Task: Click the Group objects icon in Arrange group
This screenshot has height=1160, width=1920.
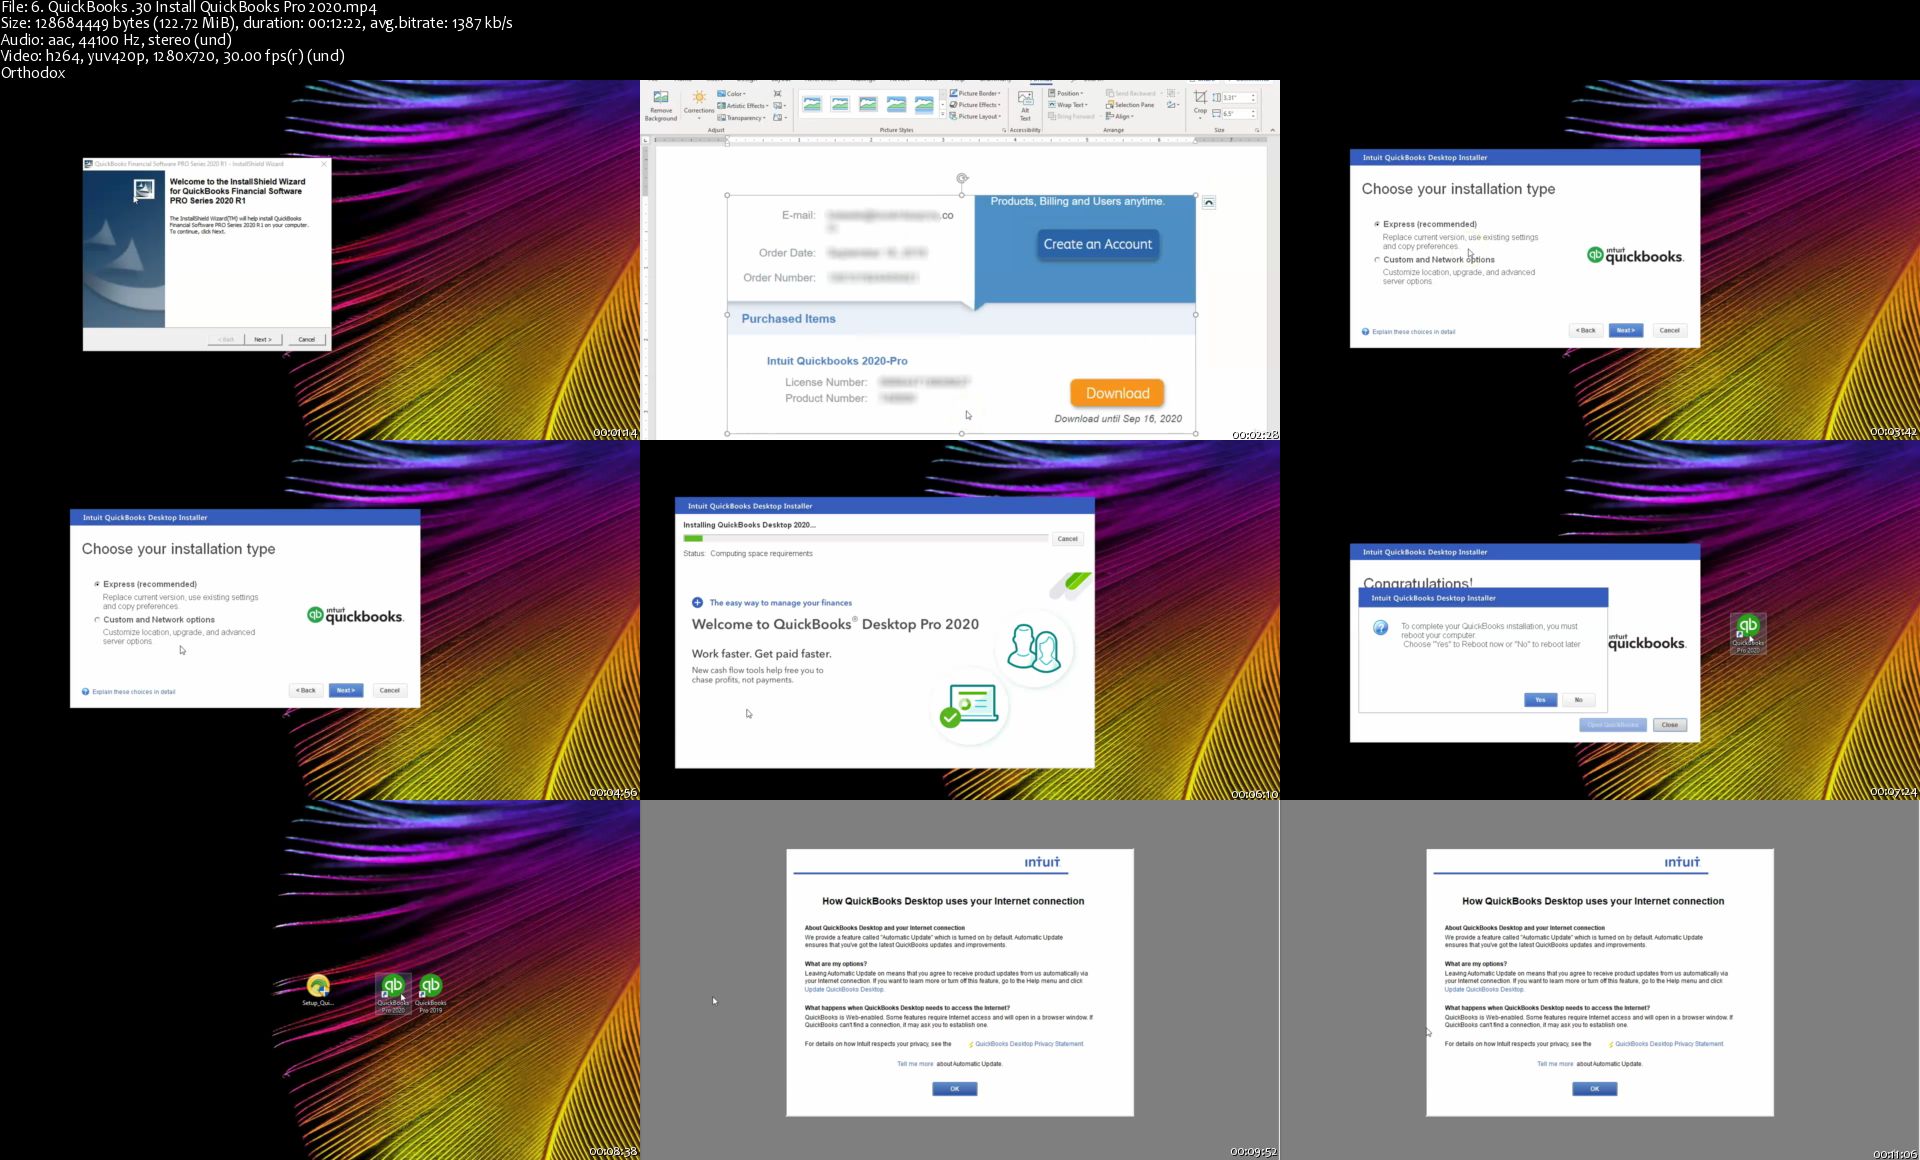Action: [x=1172, y=93]
